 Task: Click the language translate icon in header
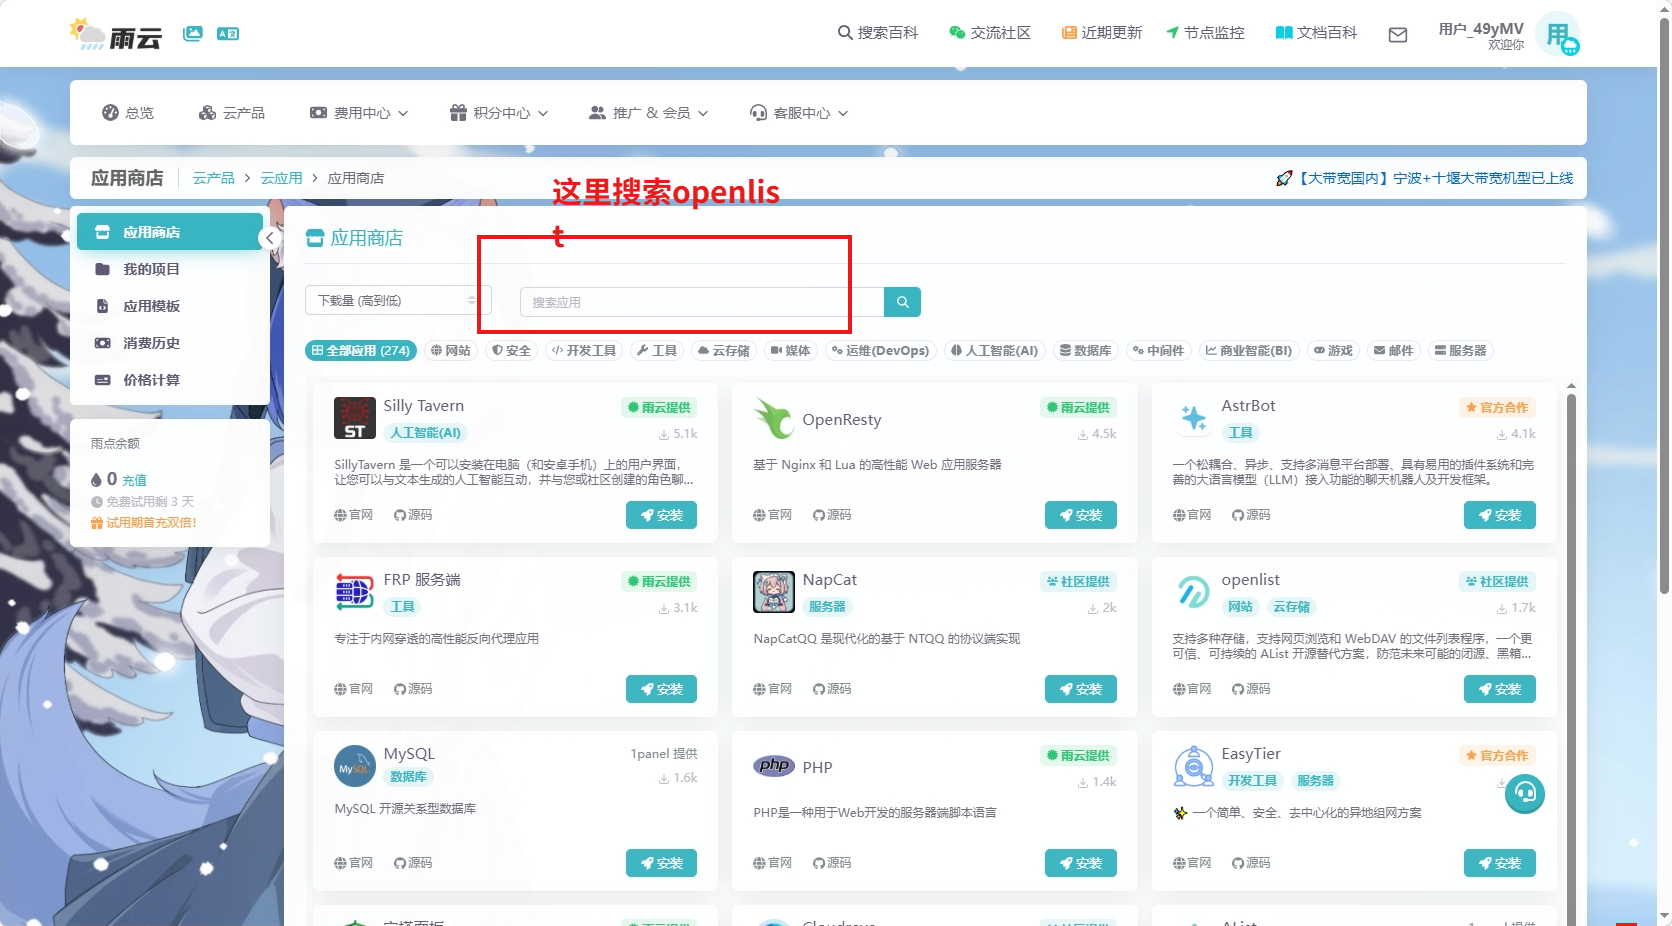(228, 34)
